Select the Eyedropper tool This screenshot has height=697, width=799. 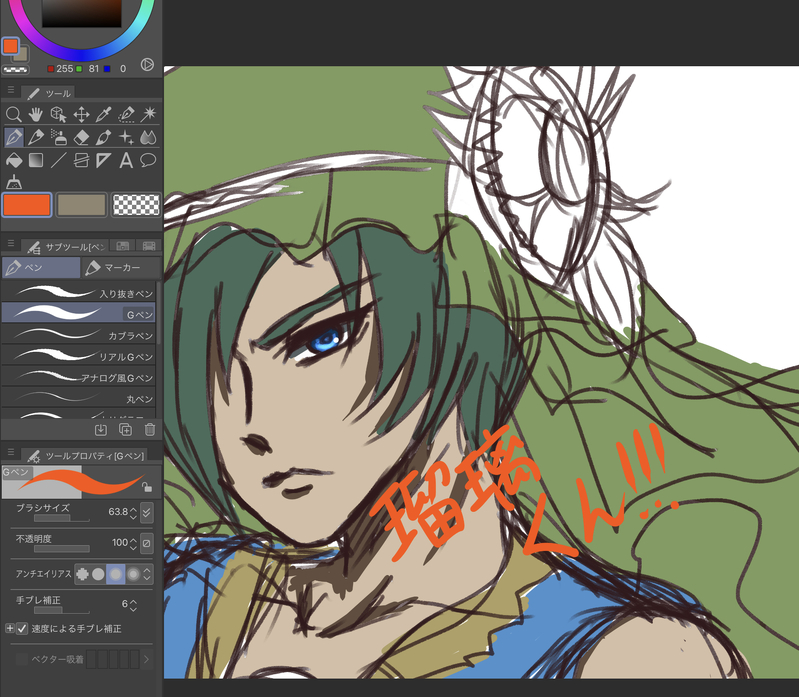[x=104, y=114]
